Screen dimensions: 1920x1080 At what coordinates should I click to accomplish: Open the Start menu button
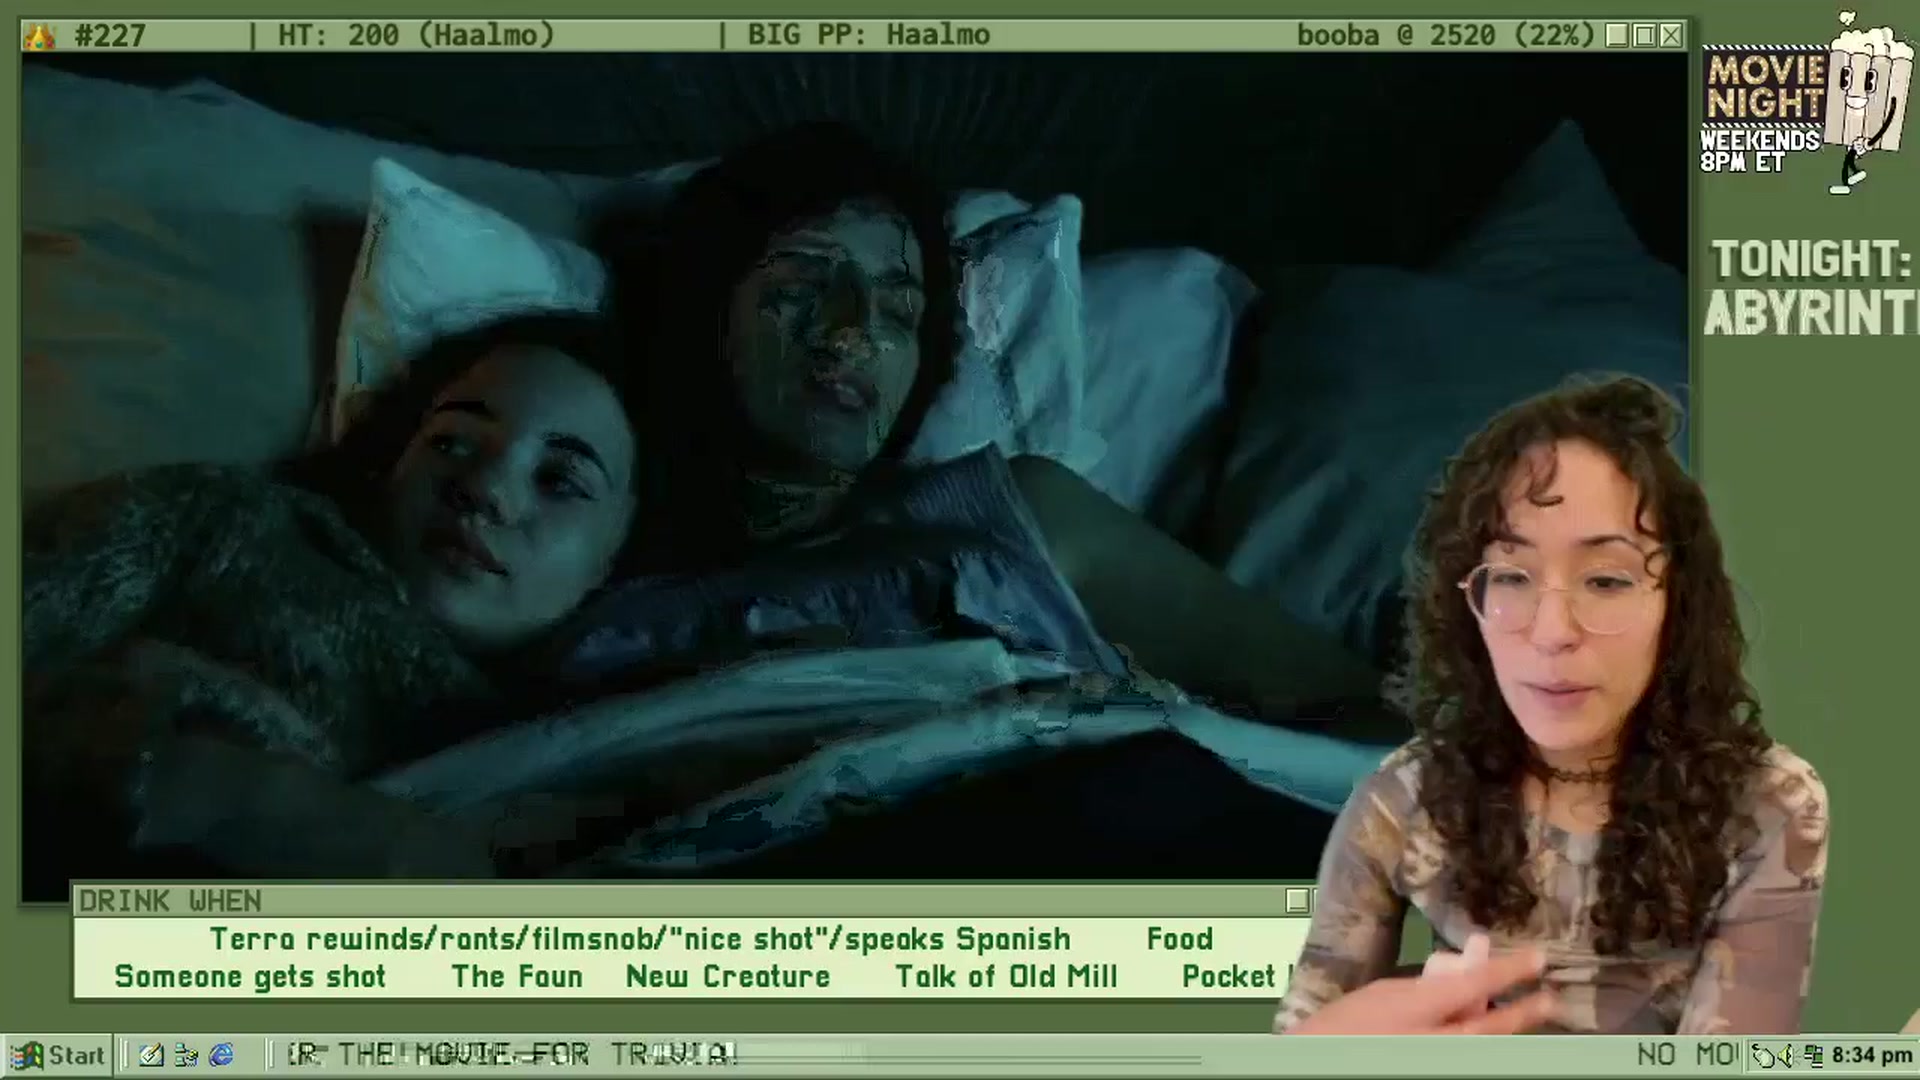click(57, 1055)
